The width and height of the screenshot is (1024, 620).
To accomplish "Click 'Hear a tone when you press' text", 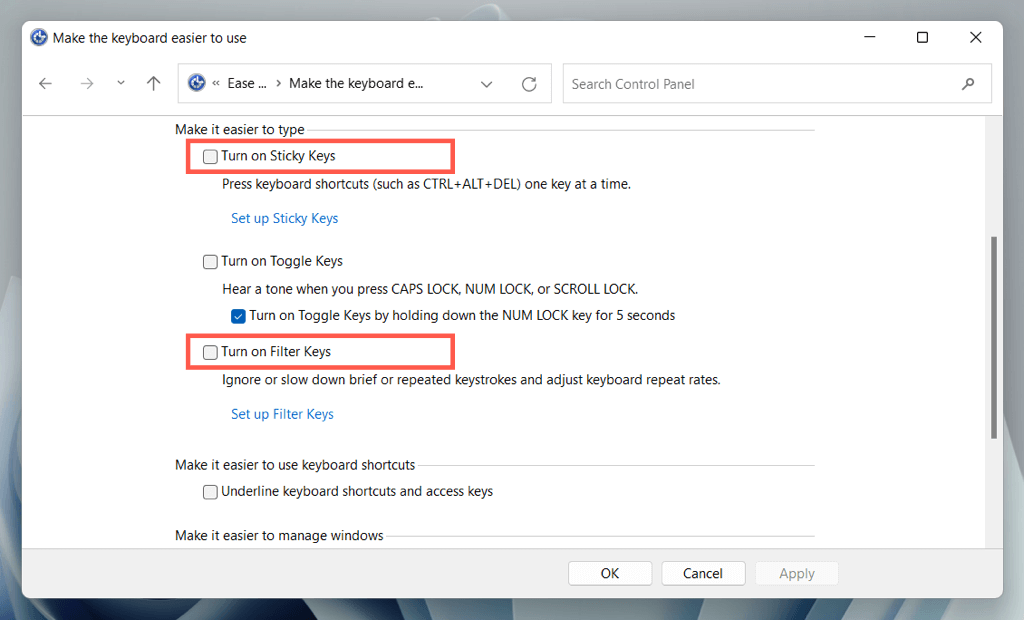I will point(430,289).
